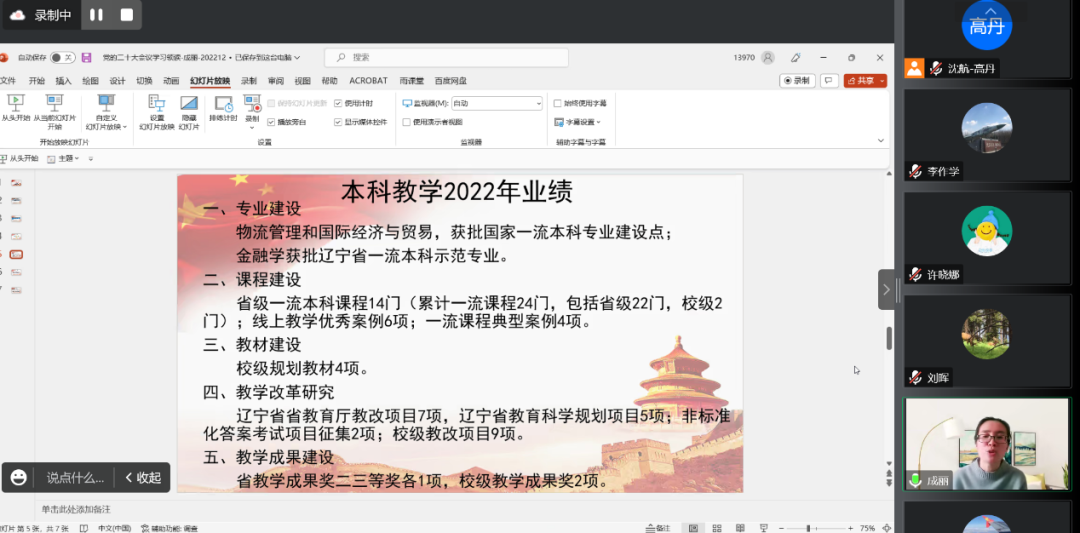Click the 共享 share button
Viewport: 1080px width, 533px height.
pyautogui.click(x=865, y=81)
